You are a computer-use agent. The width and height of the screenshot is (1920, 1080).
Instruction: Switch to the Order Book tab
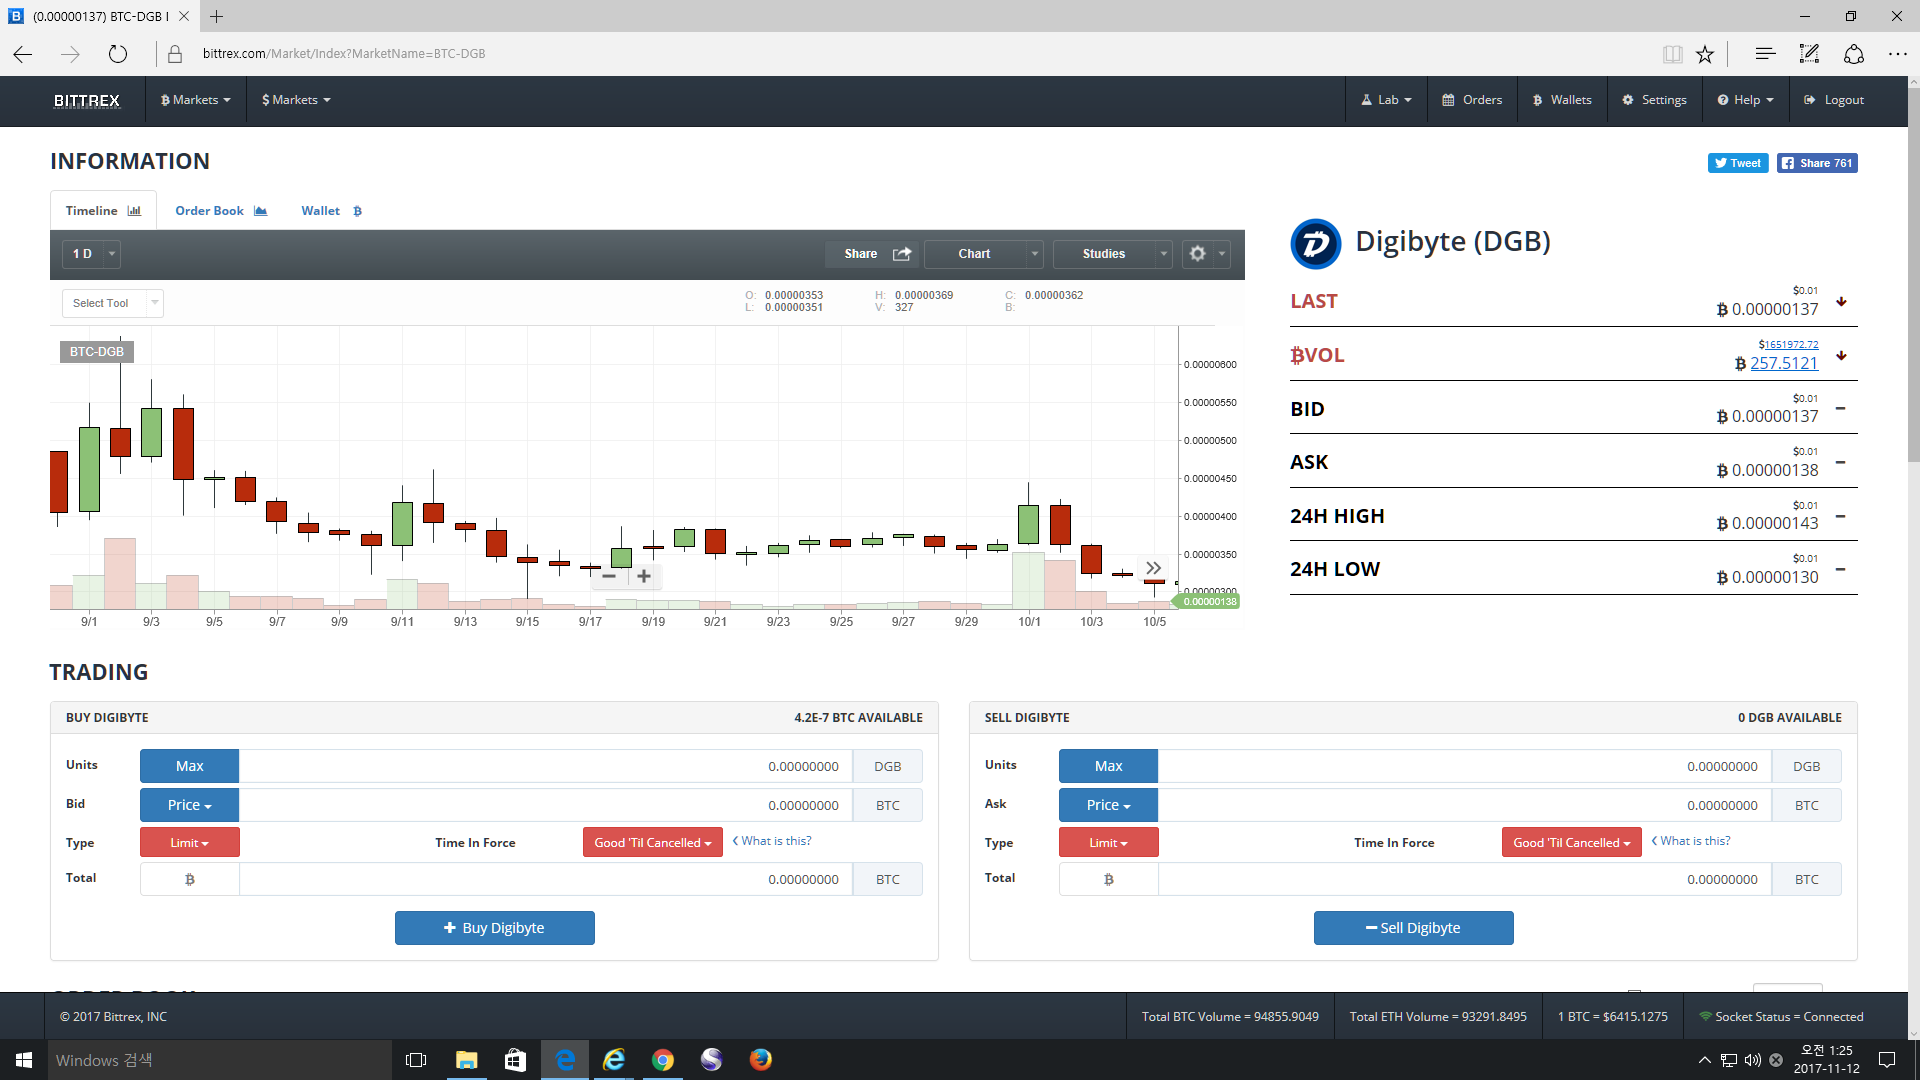(221, 211)
